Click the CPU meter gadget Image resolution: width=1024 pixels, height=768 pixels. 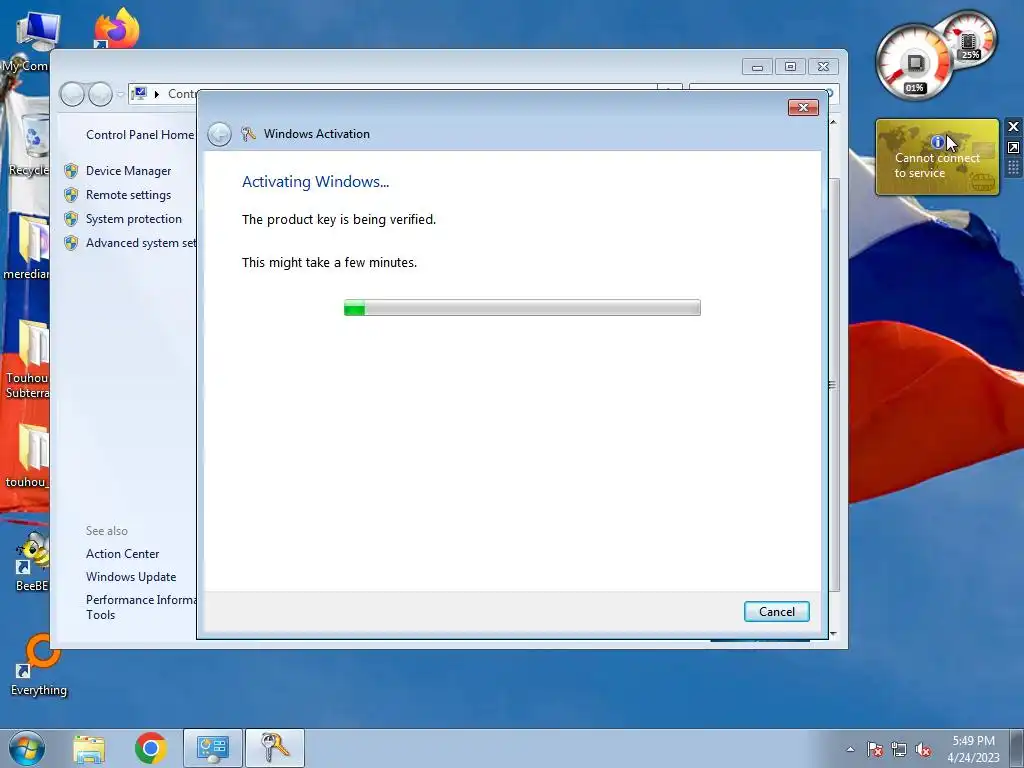(914, 63)
